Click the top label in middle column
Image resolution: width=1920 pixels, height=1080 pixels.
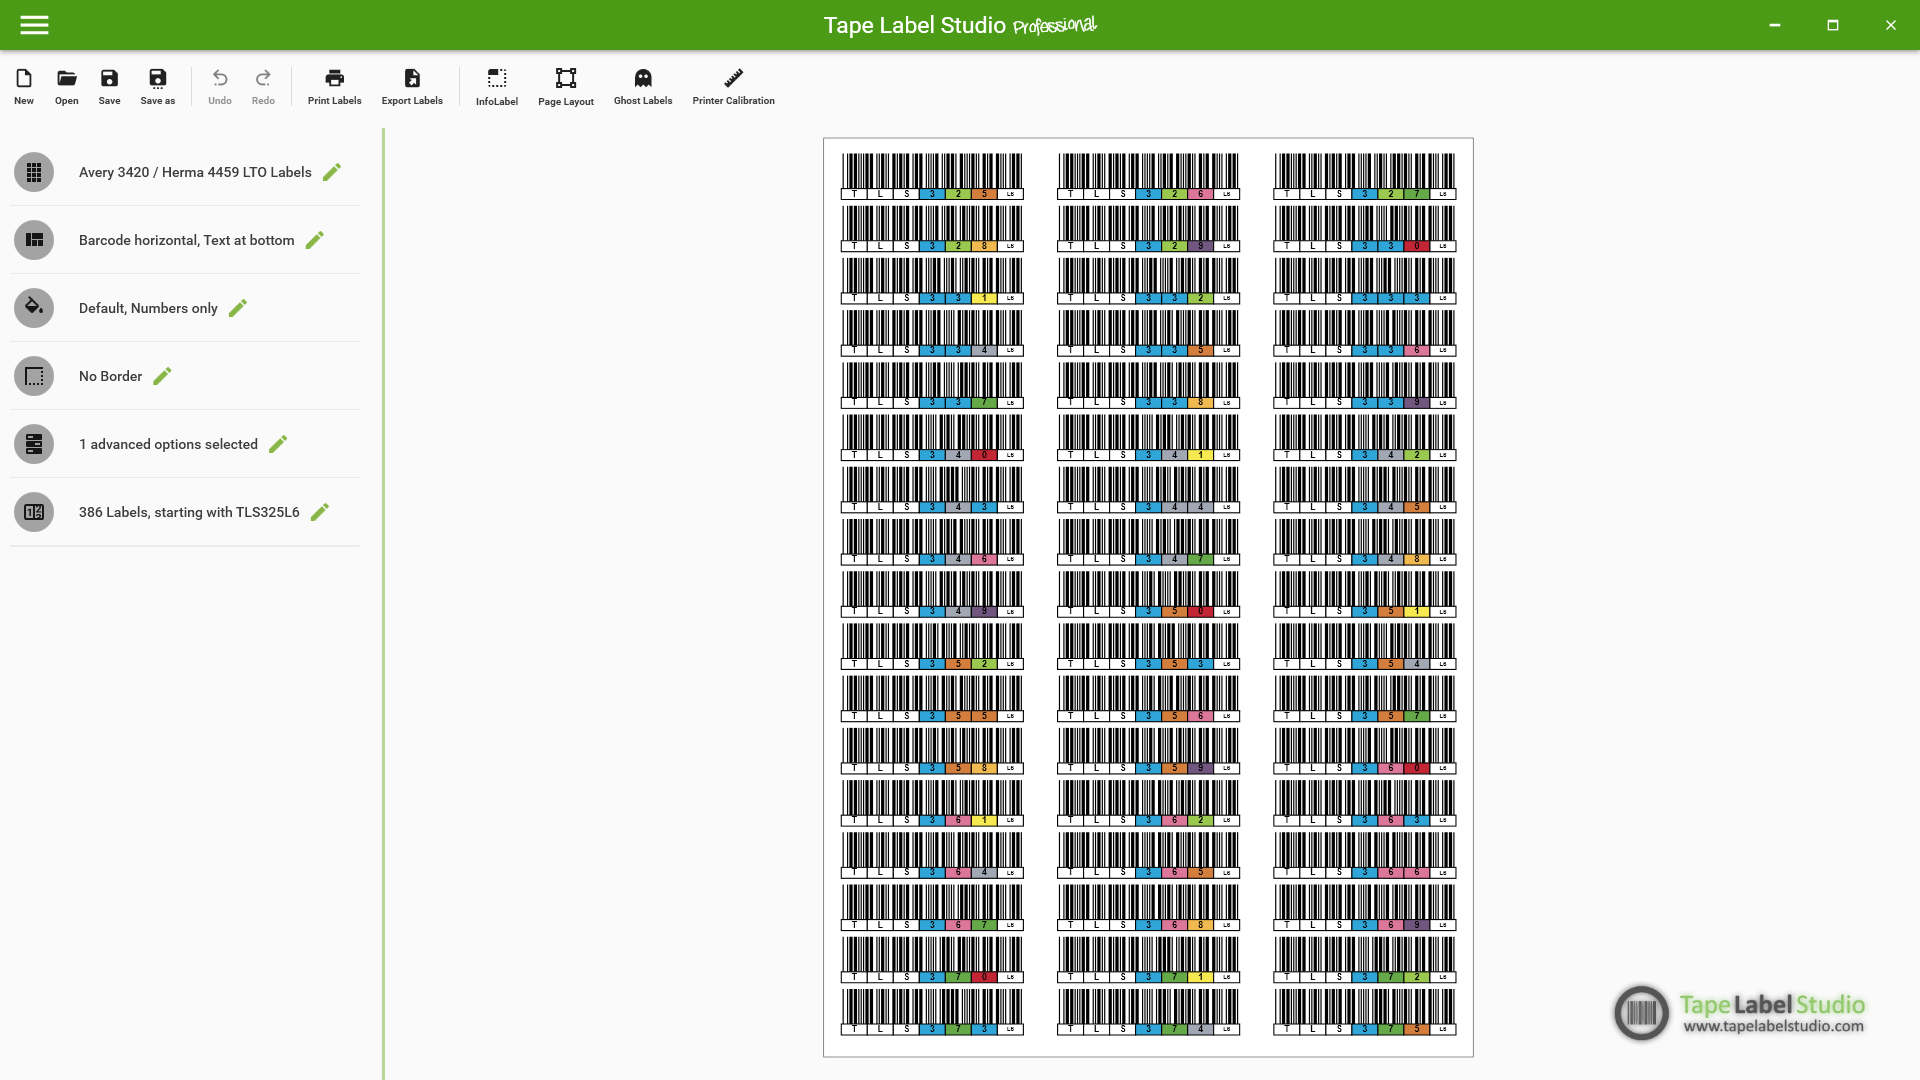click(1148, 176)
